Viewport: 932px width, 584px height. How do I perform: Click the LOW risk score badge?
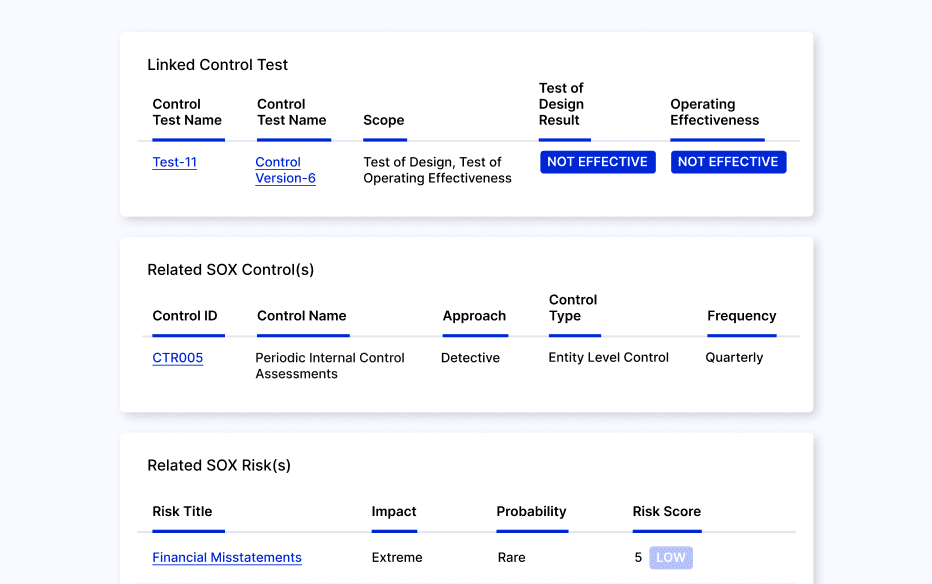(x=670, y=558)
